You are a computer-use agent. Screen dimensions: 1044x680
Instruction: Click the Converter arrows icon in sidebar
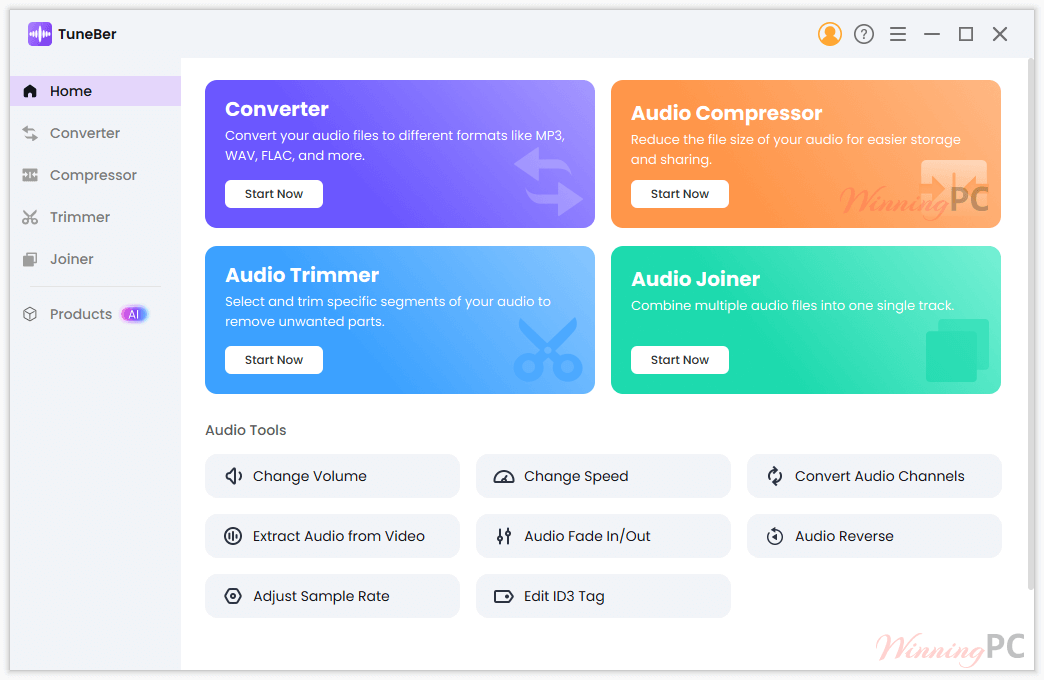[30, 133]
